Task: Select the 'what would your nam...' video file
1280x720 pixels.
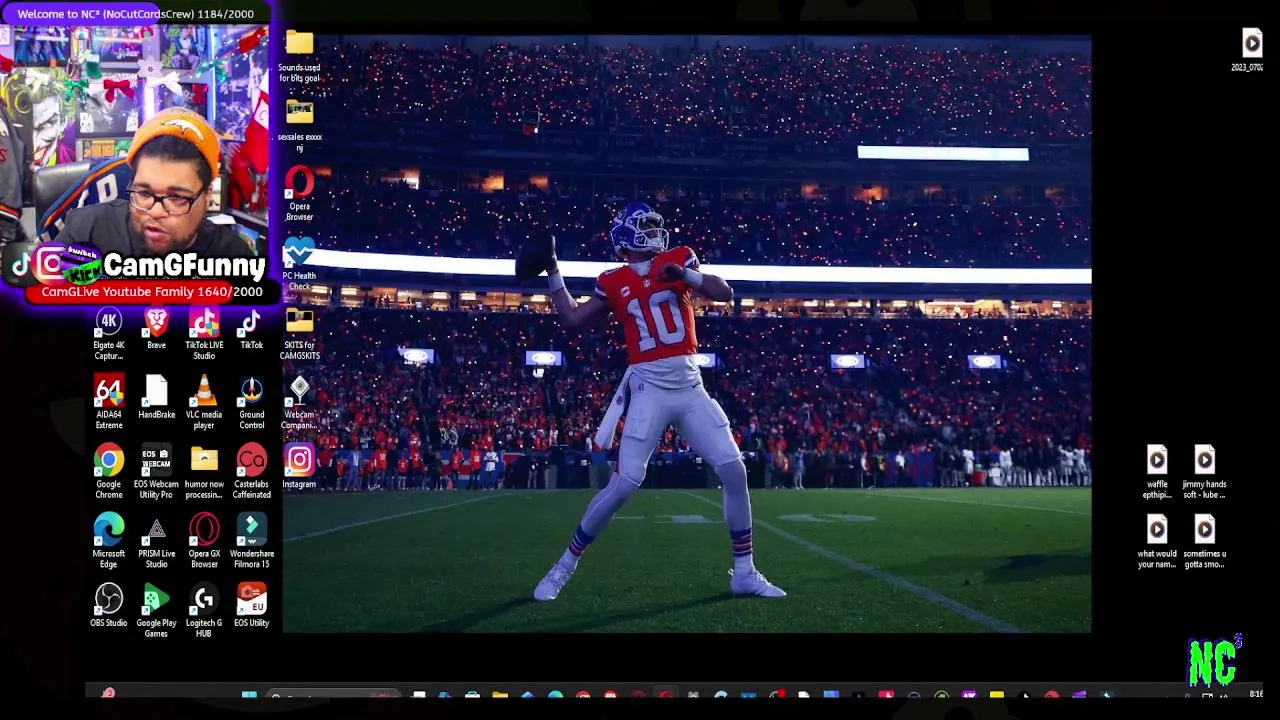Action: coord(1157,542)
